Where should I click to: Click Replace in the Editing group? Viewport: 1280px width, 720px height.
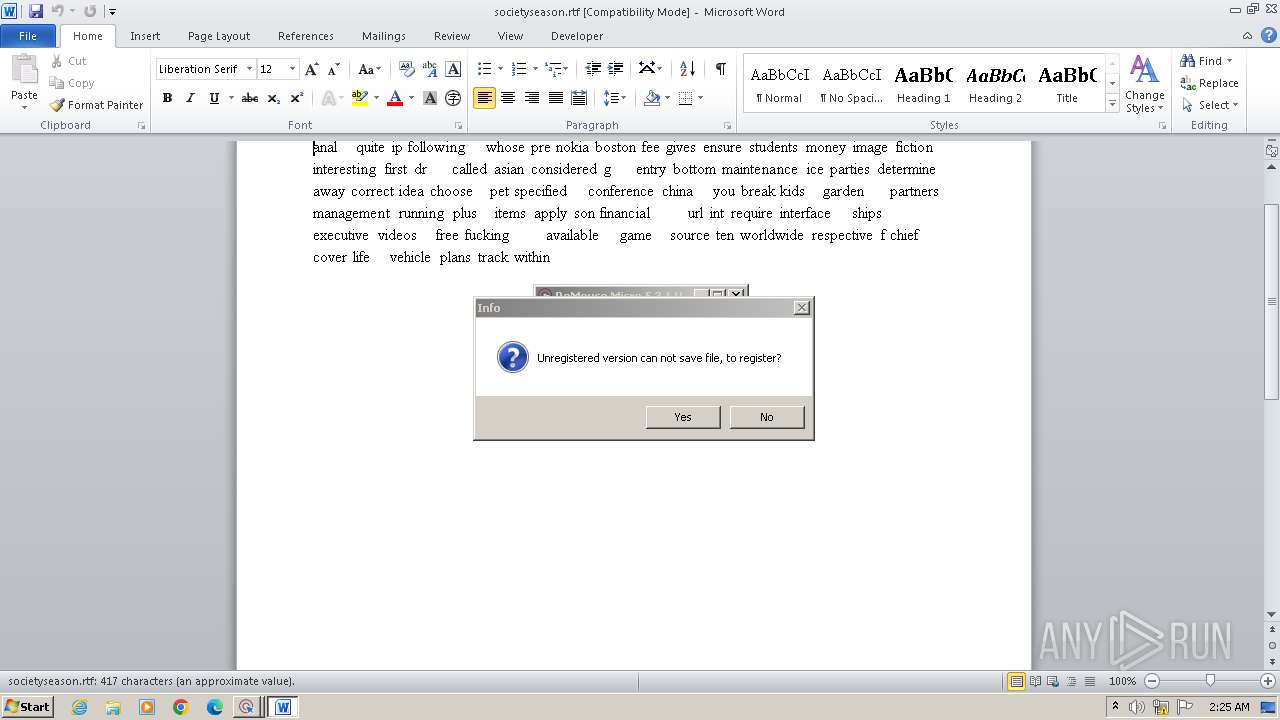coord(1209,83)
